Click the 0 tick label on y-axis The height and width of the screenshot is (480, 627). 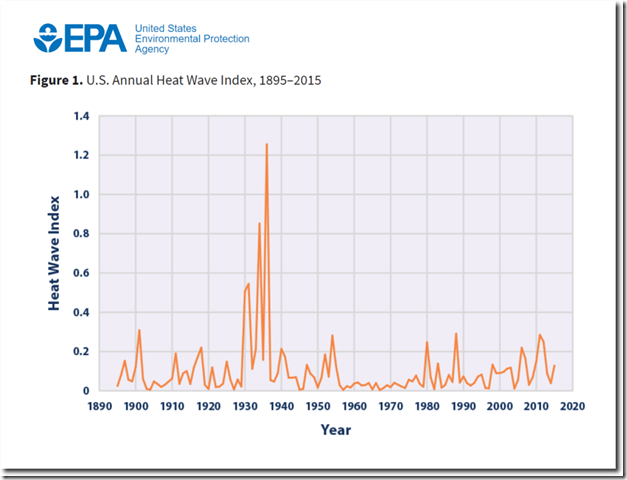[x=87, y=391]
